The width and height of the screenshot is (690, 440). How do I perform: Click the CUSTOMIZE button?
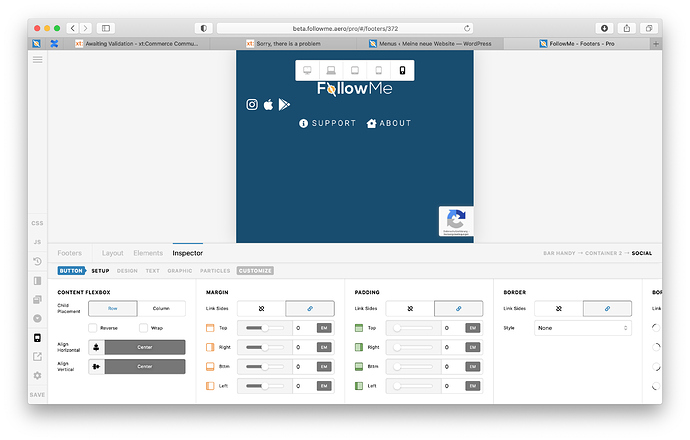[255, 271]
